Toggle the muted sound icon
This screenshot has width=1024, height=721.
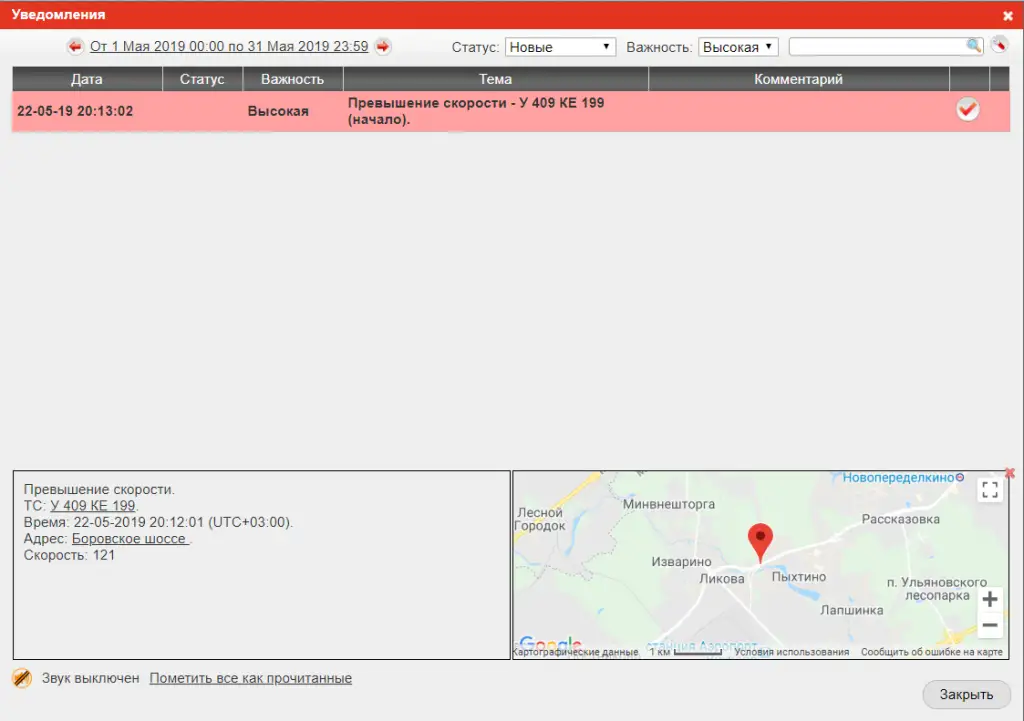pyautogui.click(x=22, y=678)
